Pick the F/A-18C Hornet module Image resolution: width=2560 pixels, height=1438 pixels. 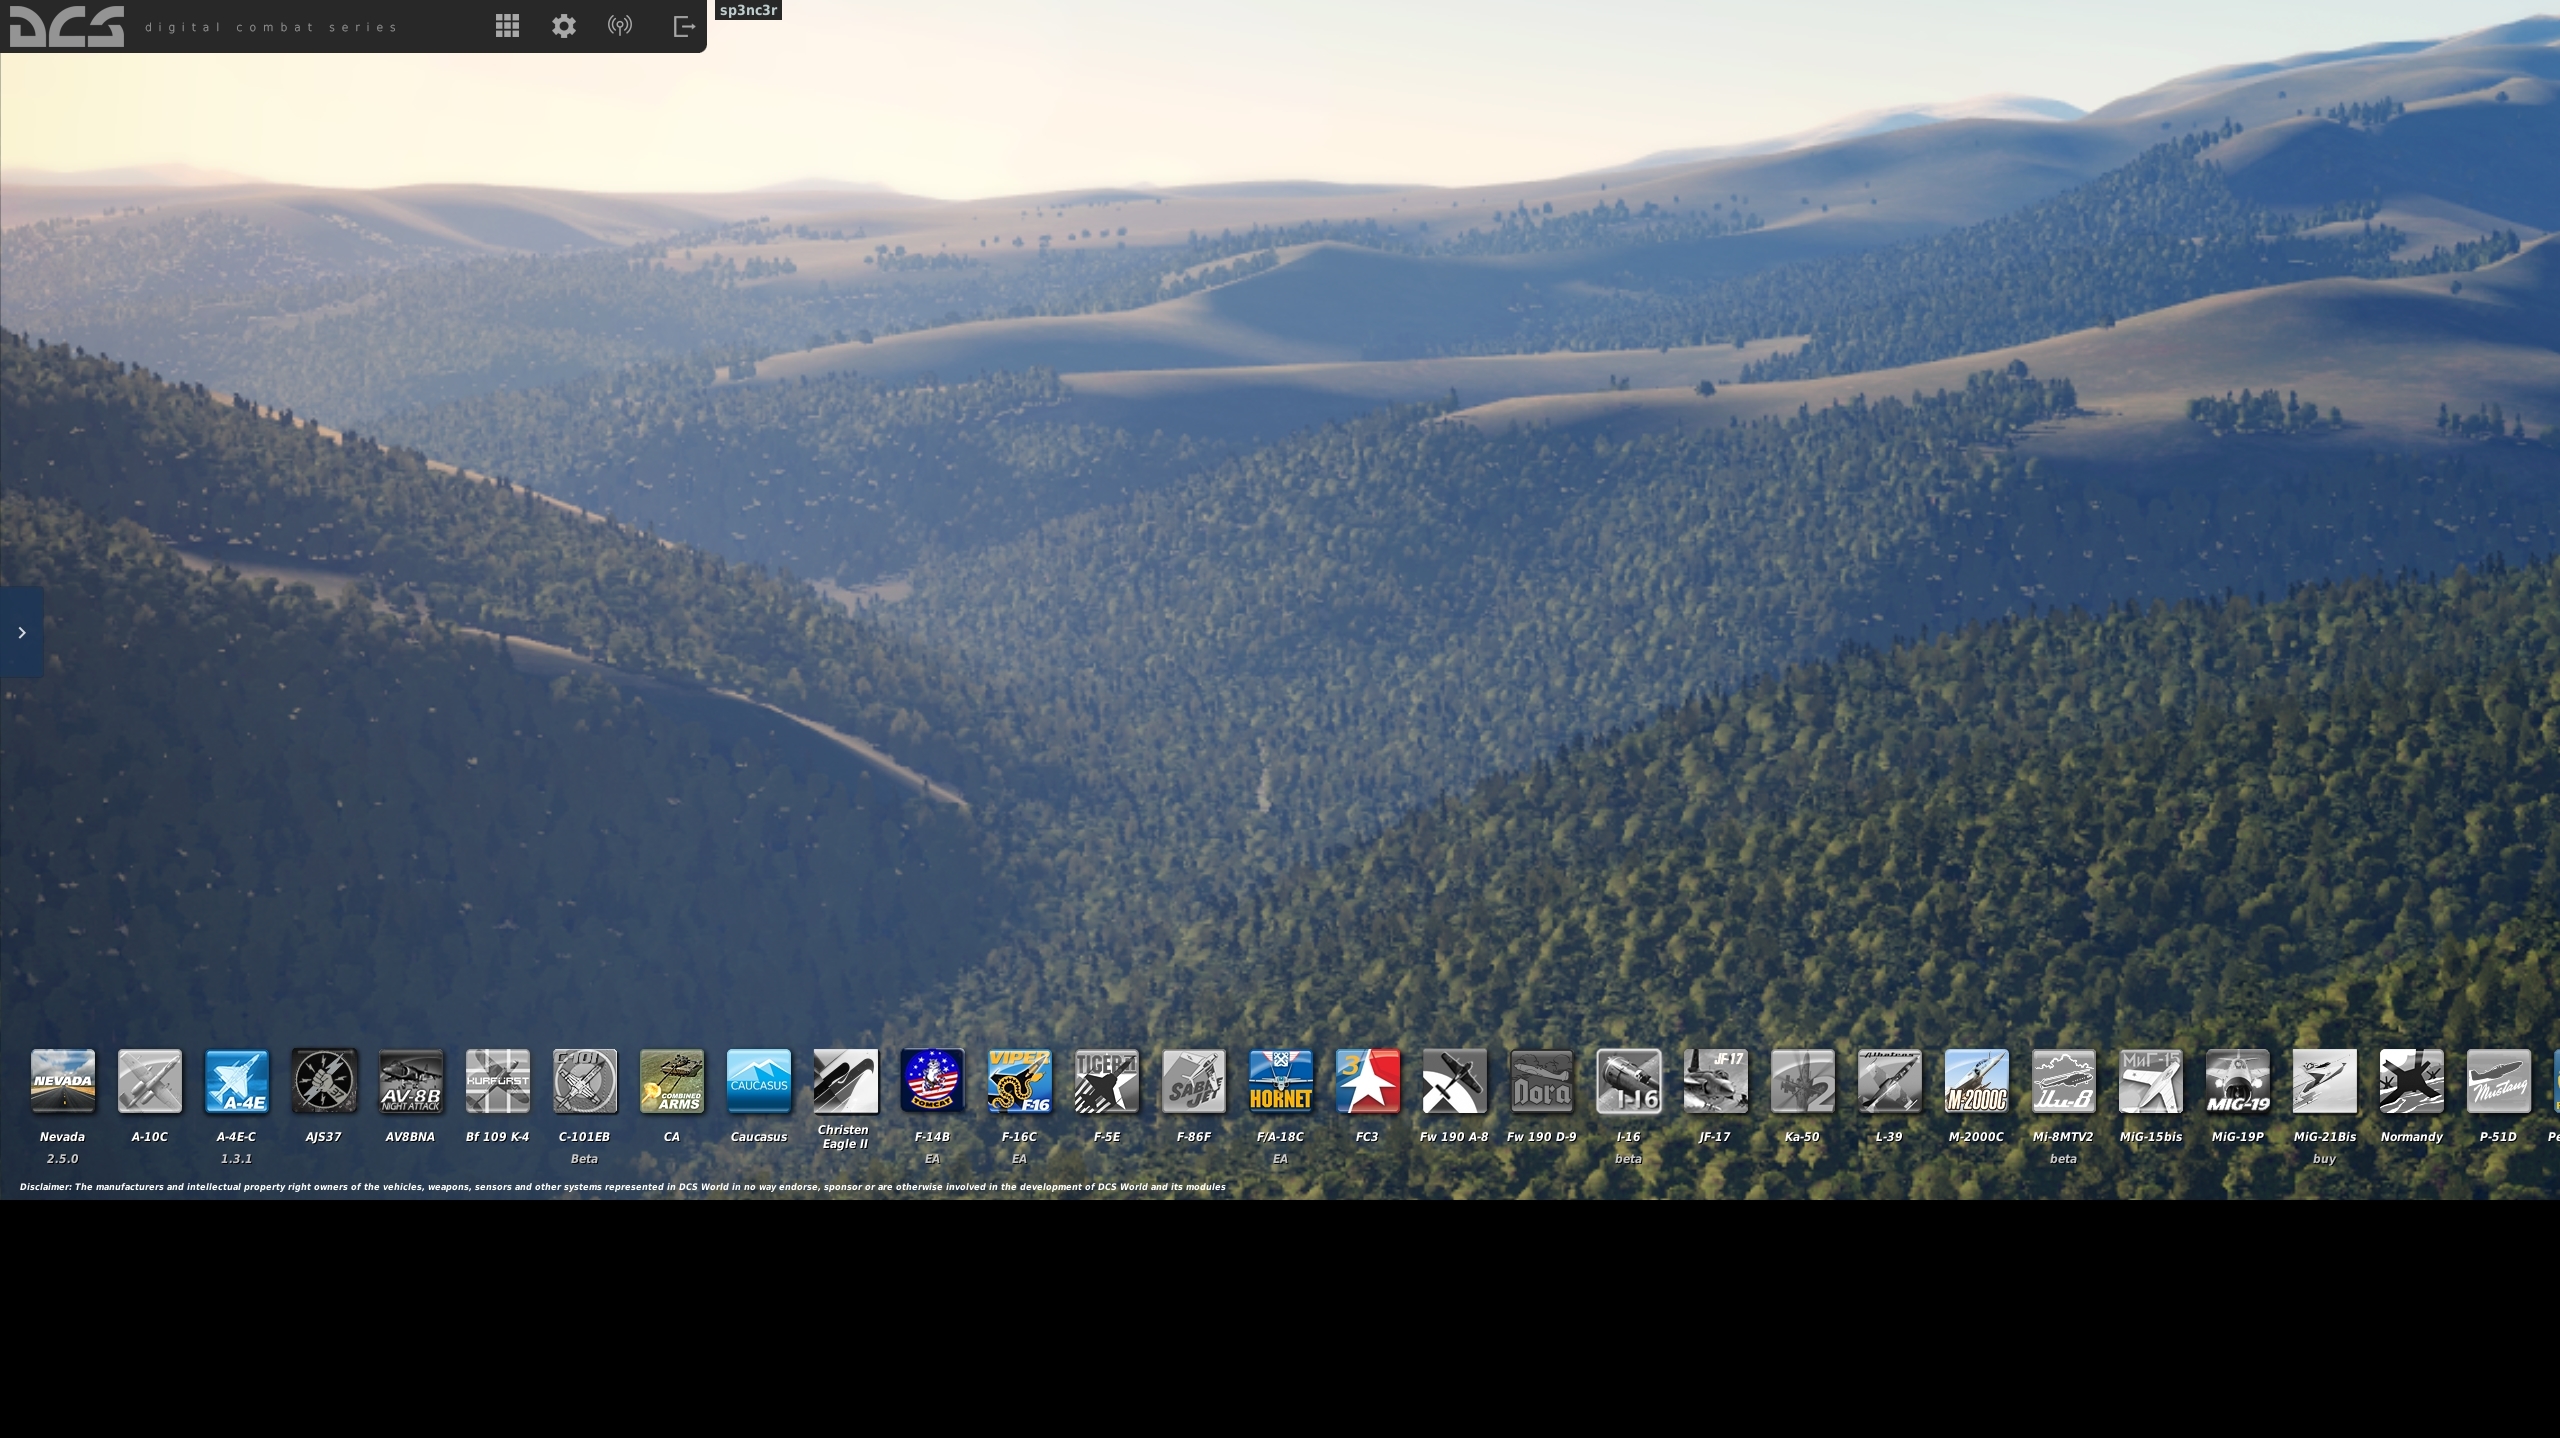1280,1080
